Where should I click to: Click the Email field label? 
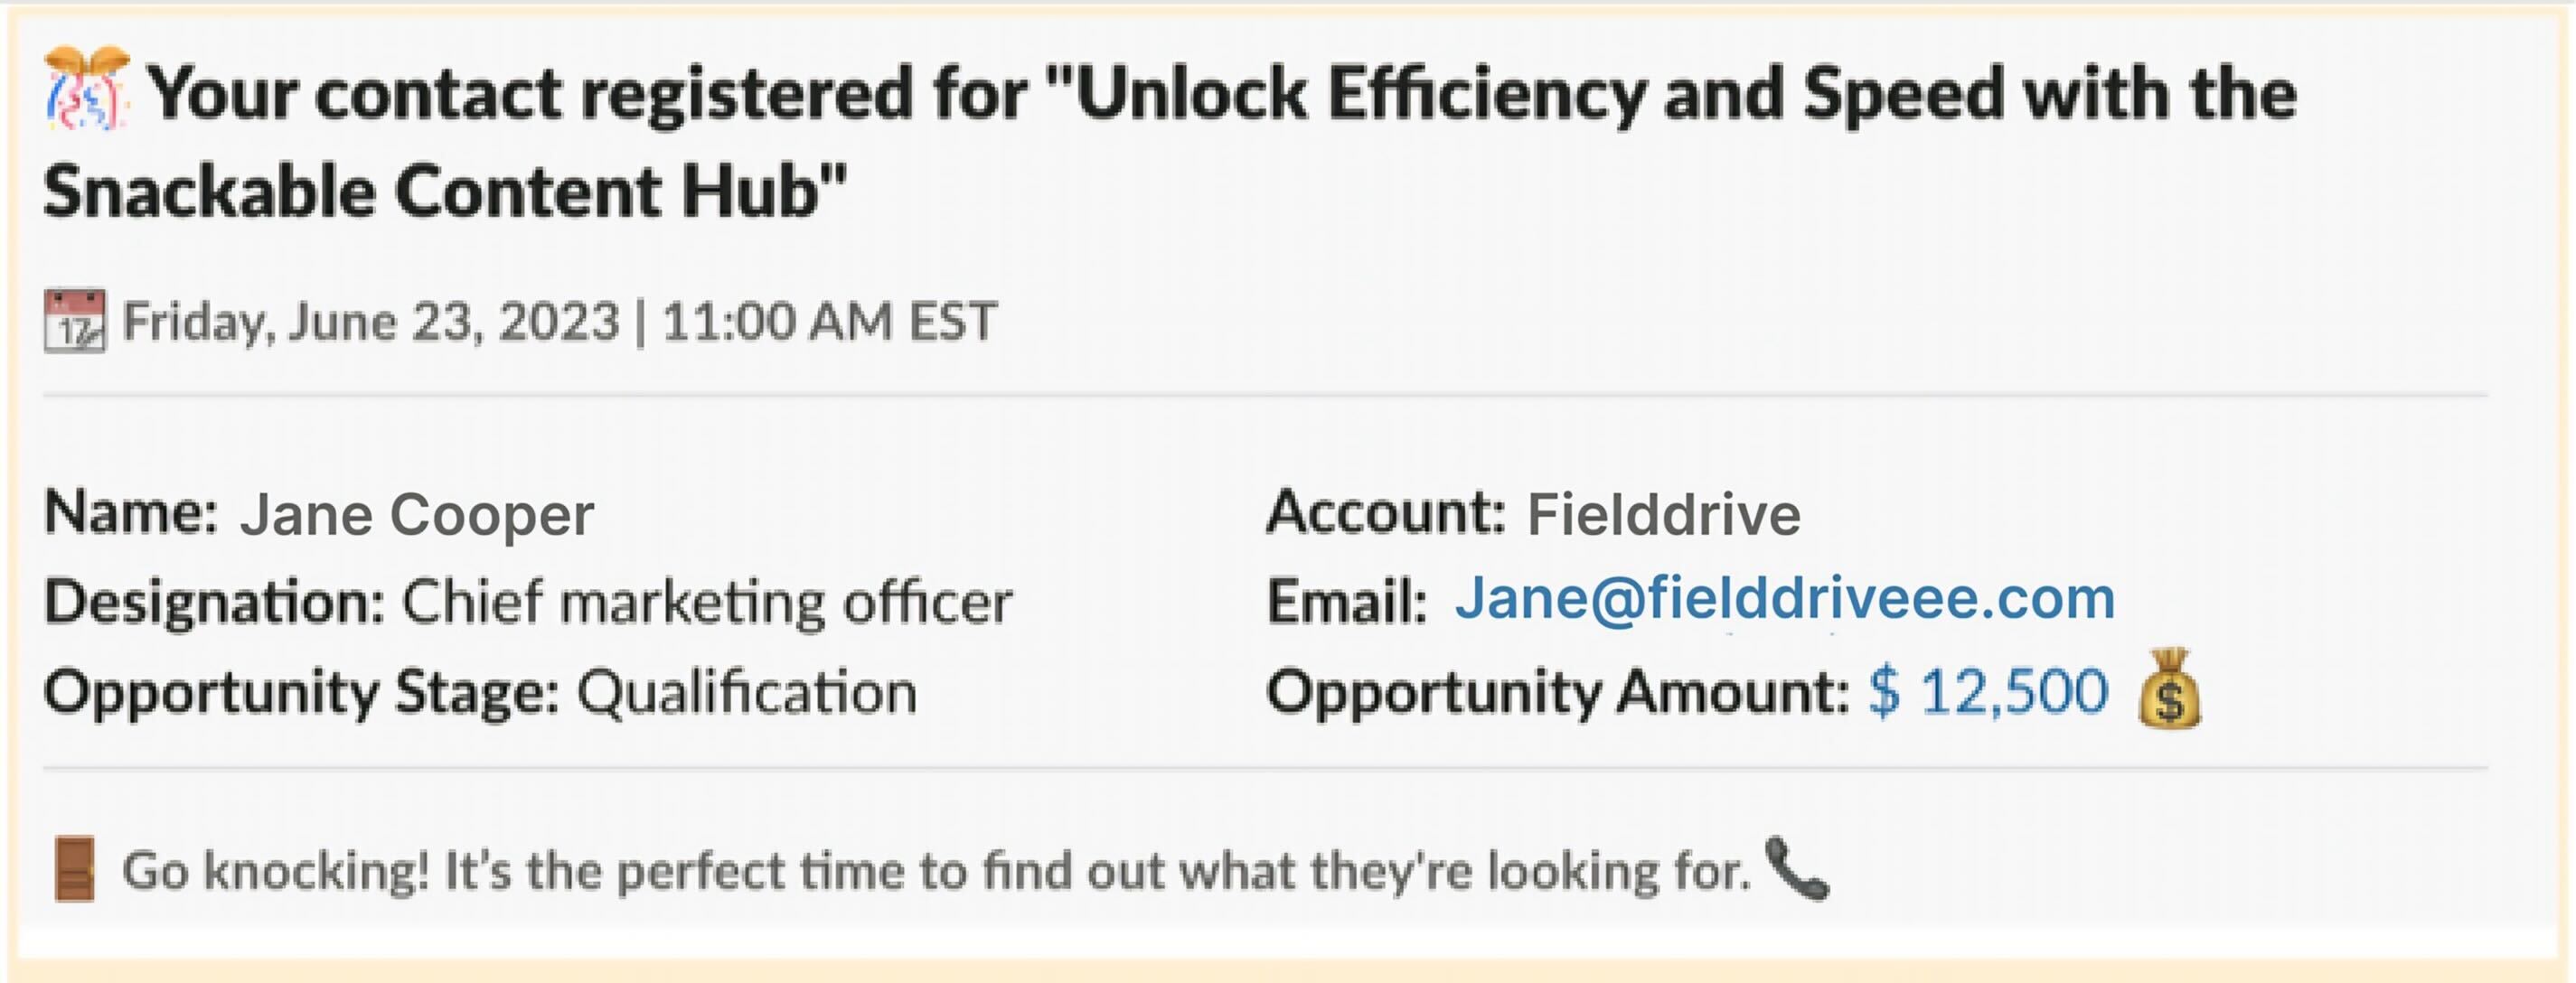point(1347,602)
